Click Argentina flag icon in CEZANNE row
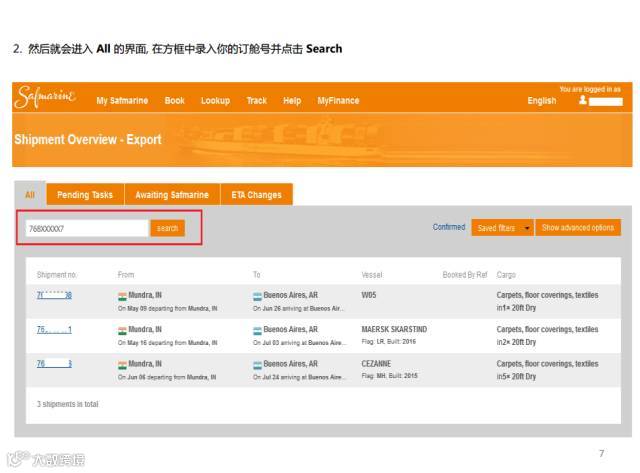 tap(258, 365)
